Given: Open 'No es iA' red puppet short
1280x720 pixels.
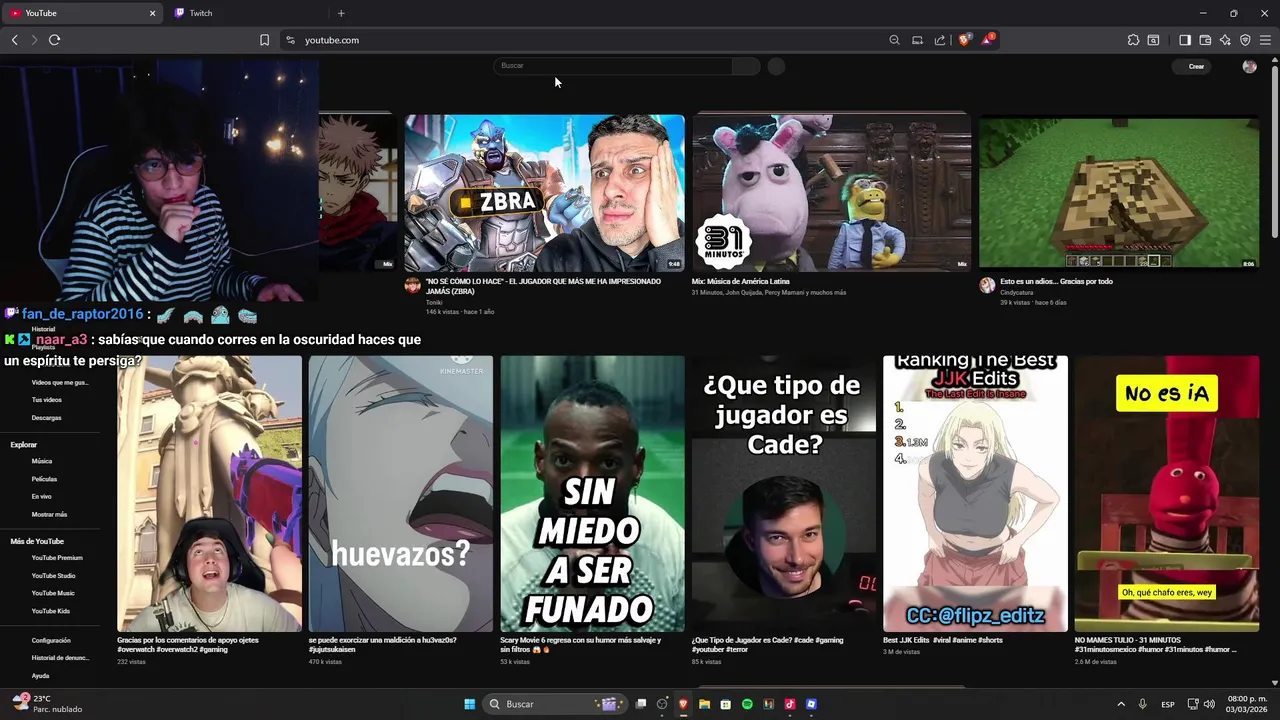Looking at the screenshot, I should [x=1167, y=494].
